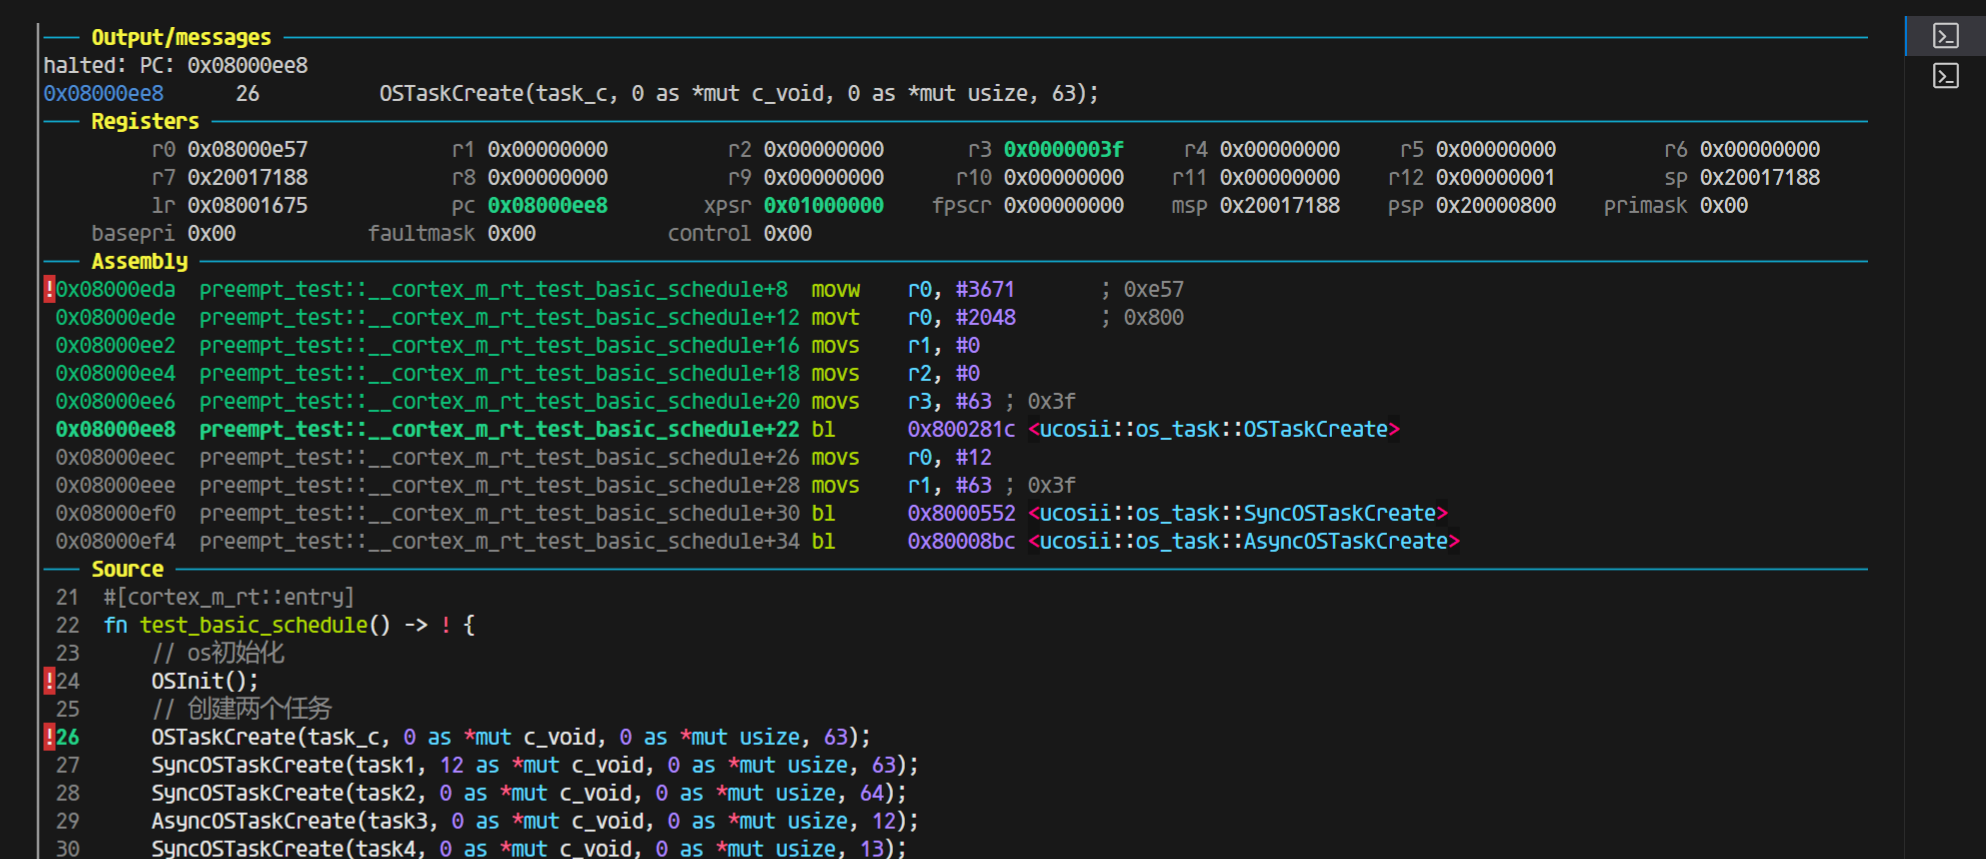The height and width of the screenshot is (859, 1986).
Task: Click fpscr register value
Action: [1063, 205]
